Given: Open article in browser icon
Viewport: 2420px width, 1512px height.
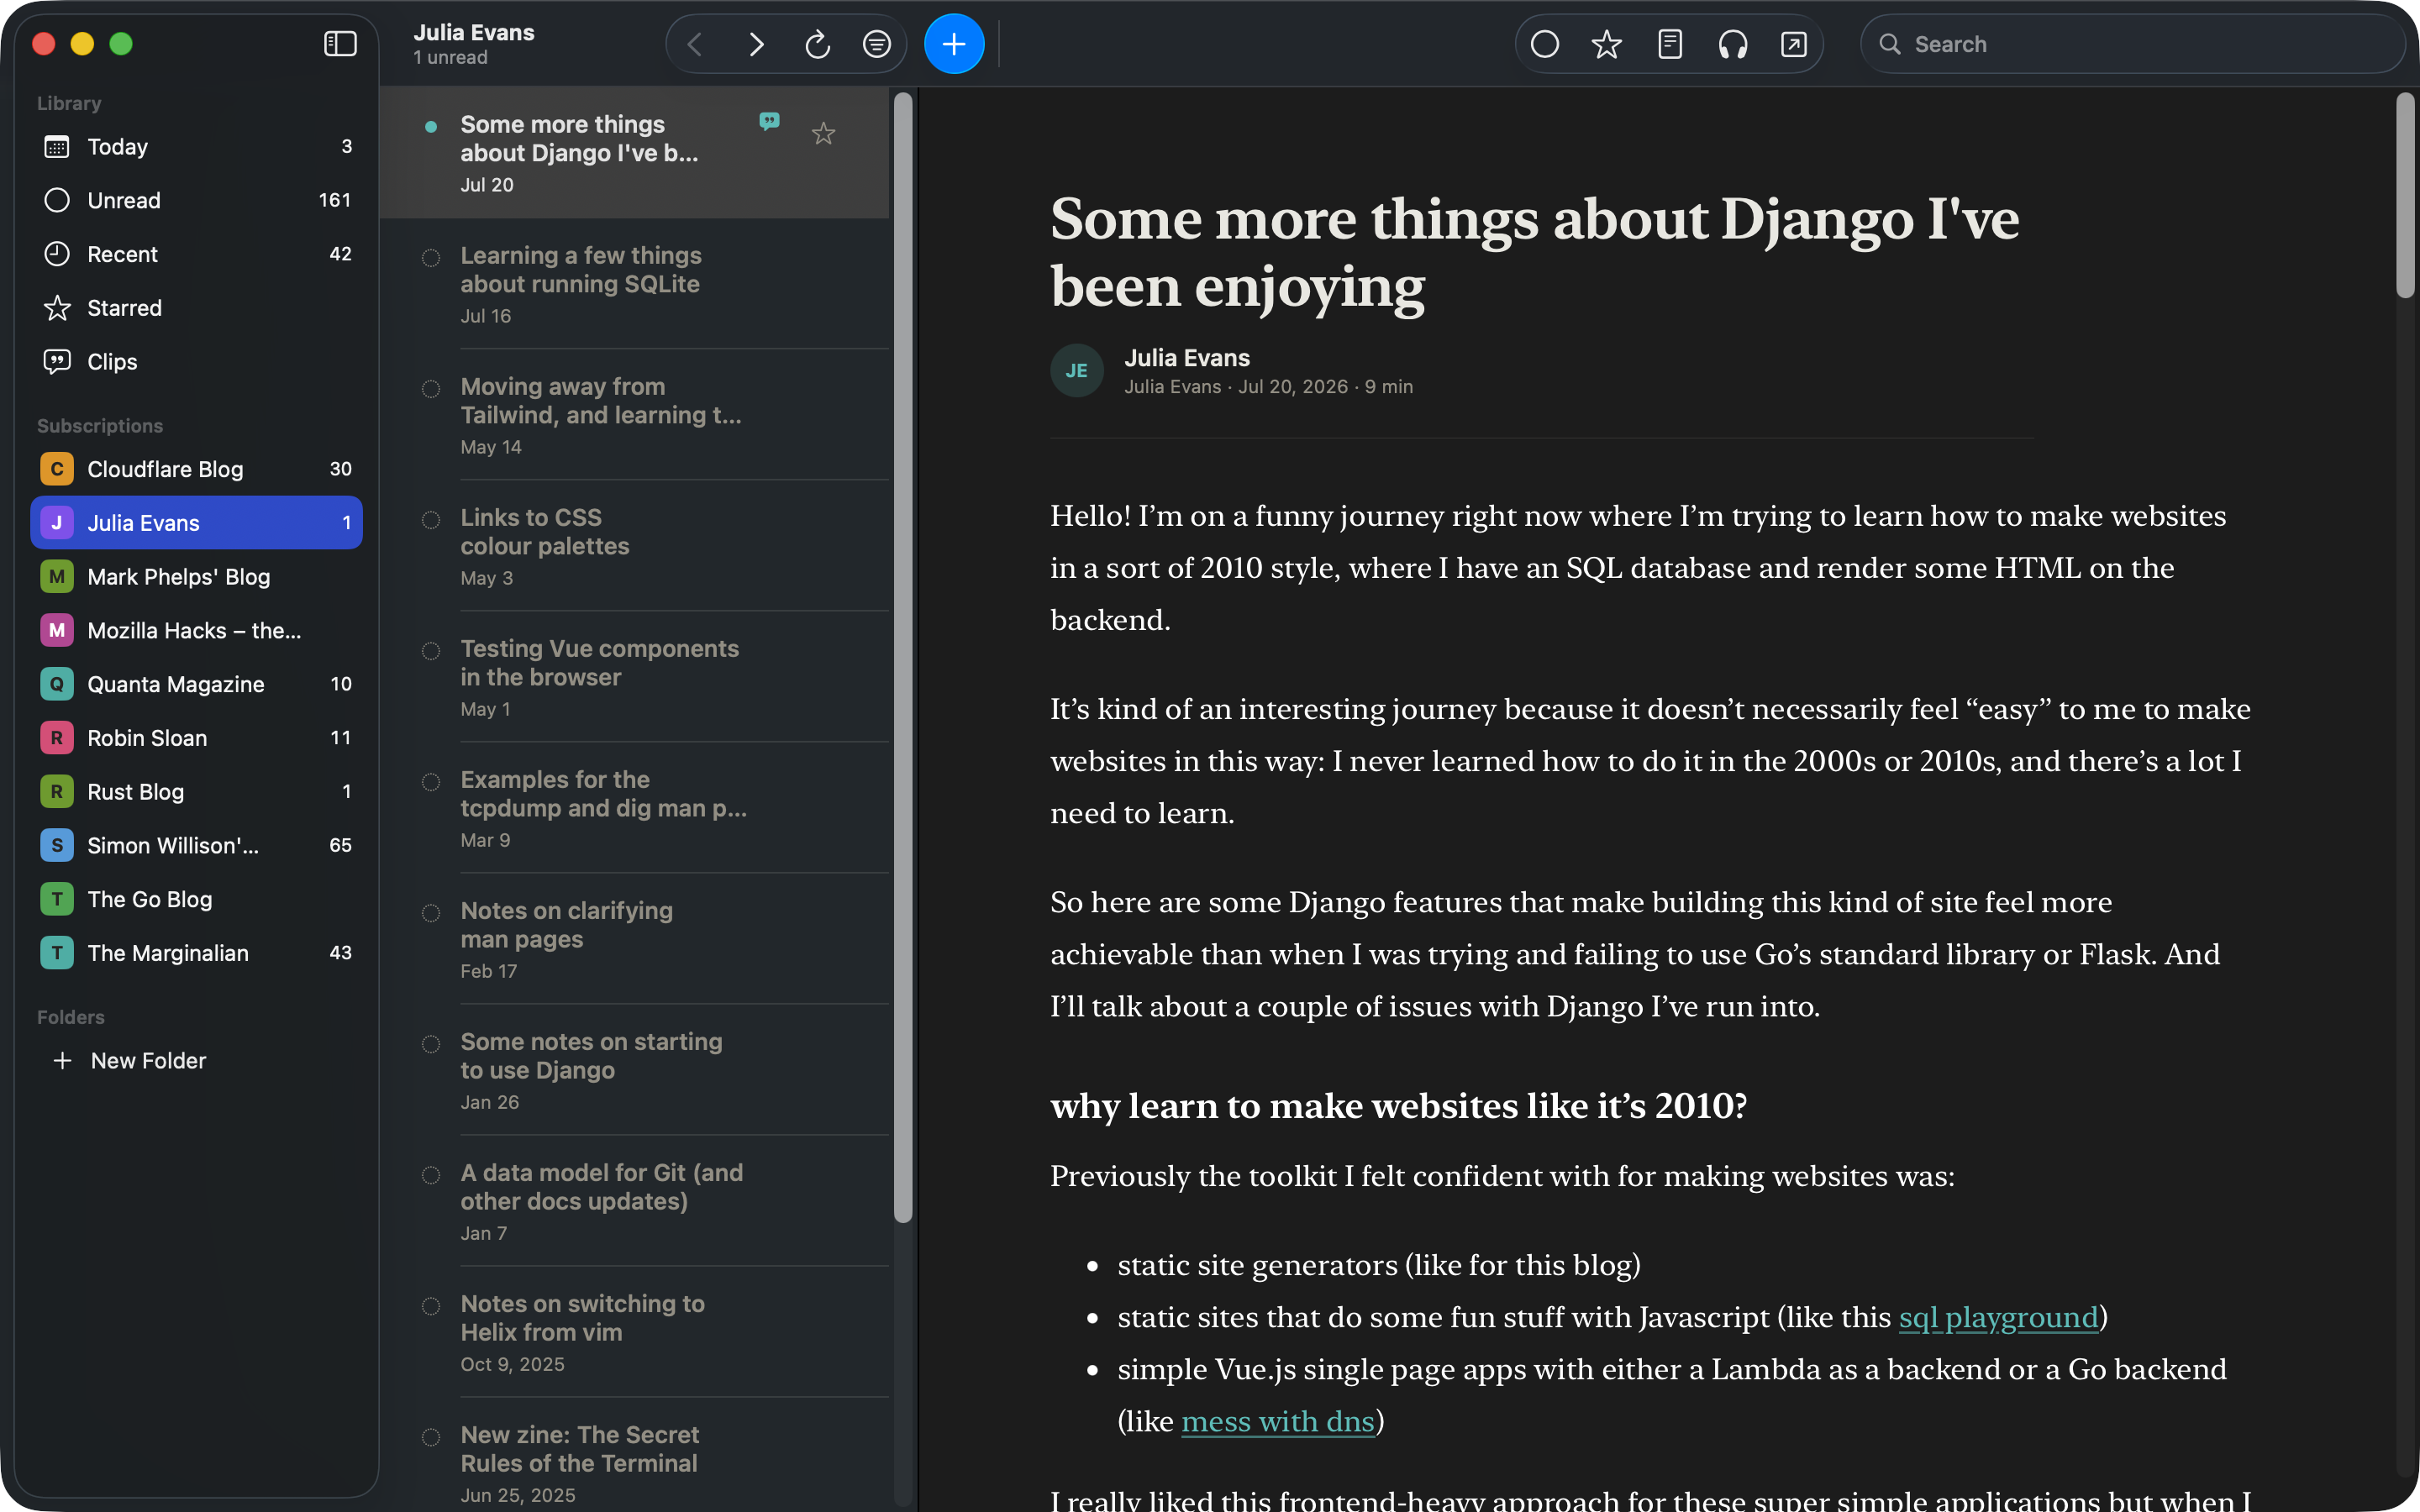Looking at the screenshot, I should [x=1794, y=44].
